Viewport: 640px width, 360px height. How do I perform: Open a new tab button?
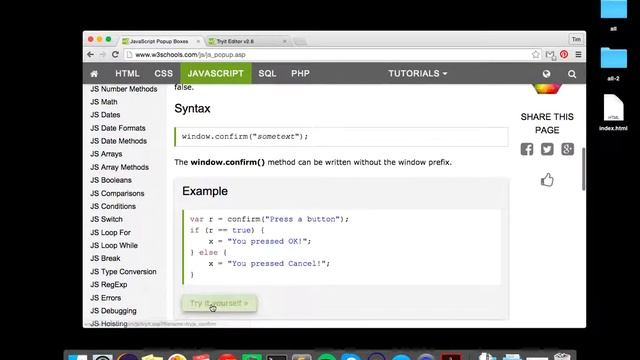300,41
